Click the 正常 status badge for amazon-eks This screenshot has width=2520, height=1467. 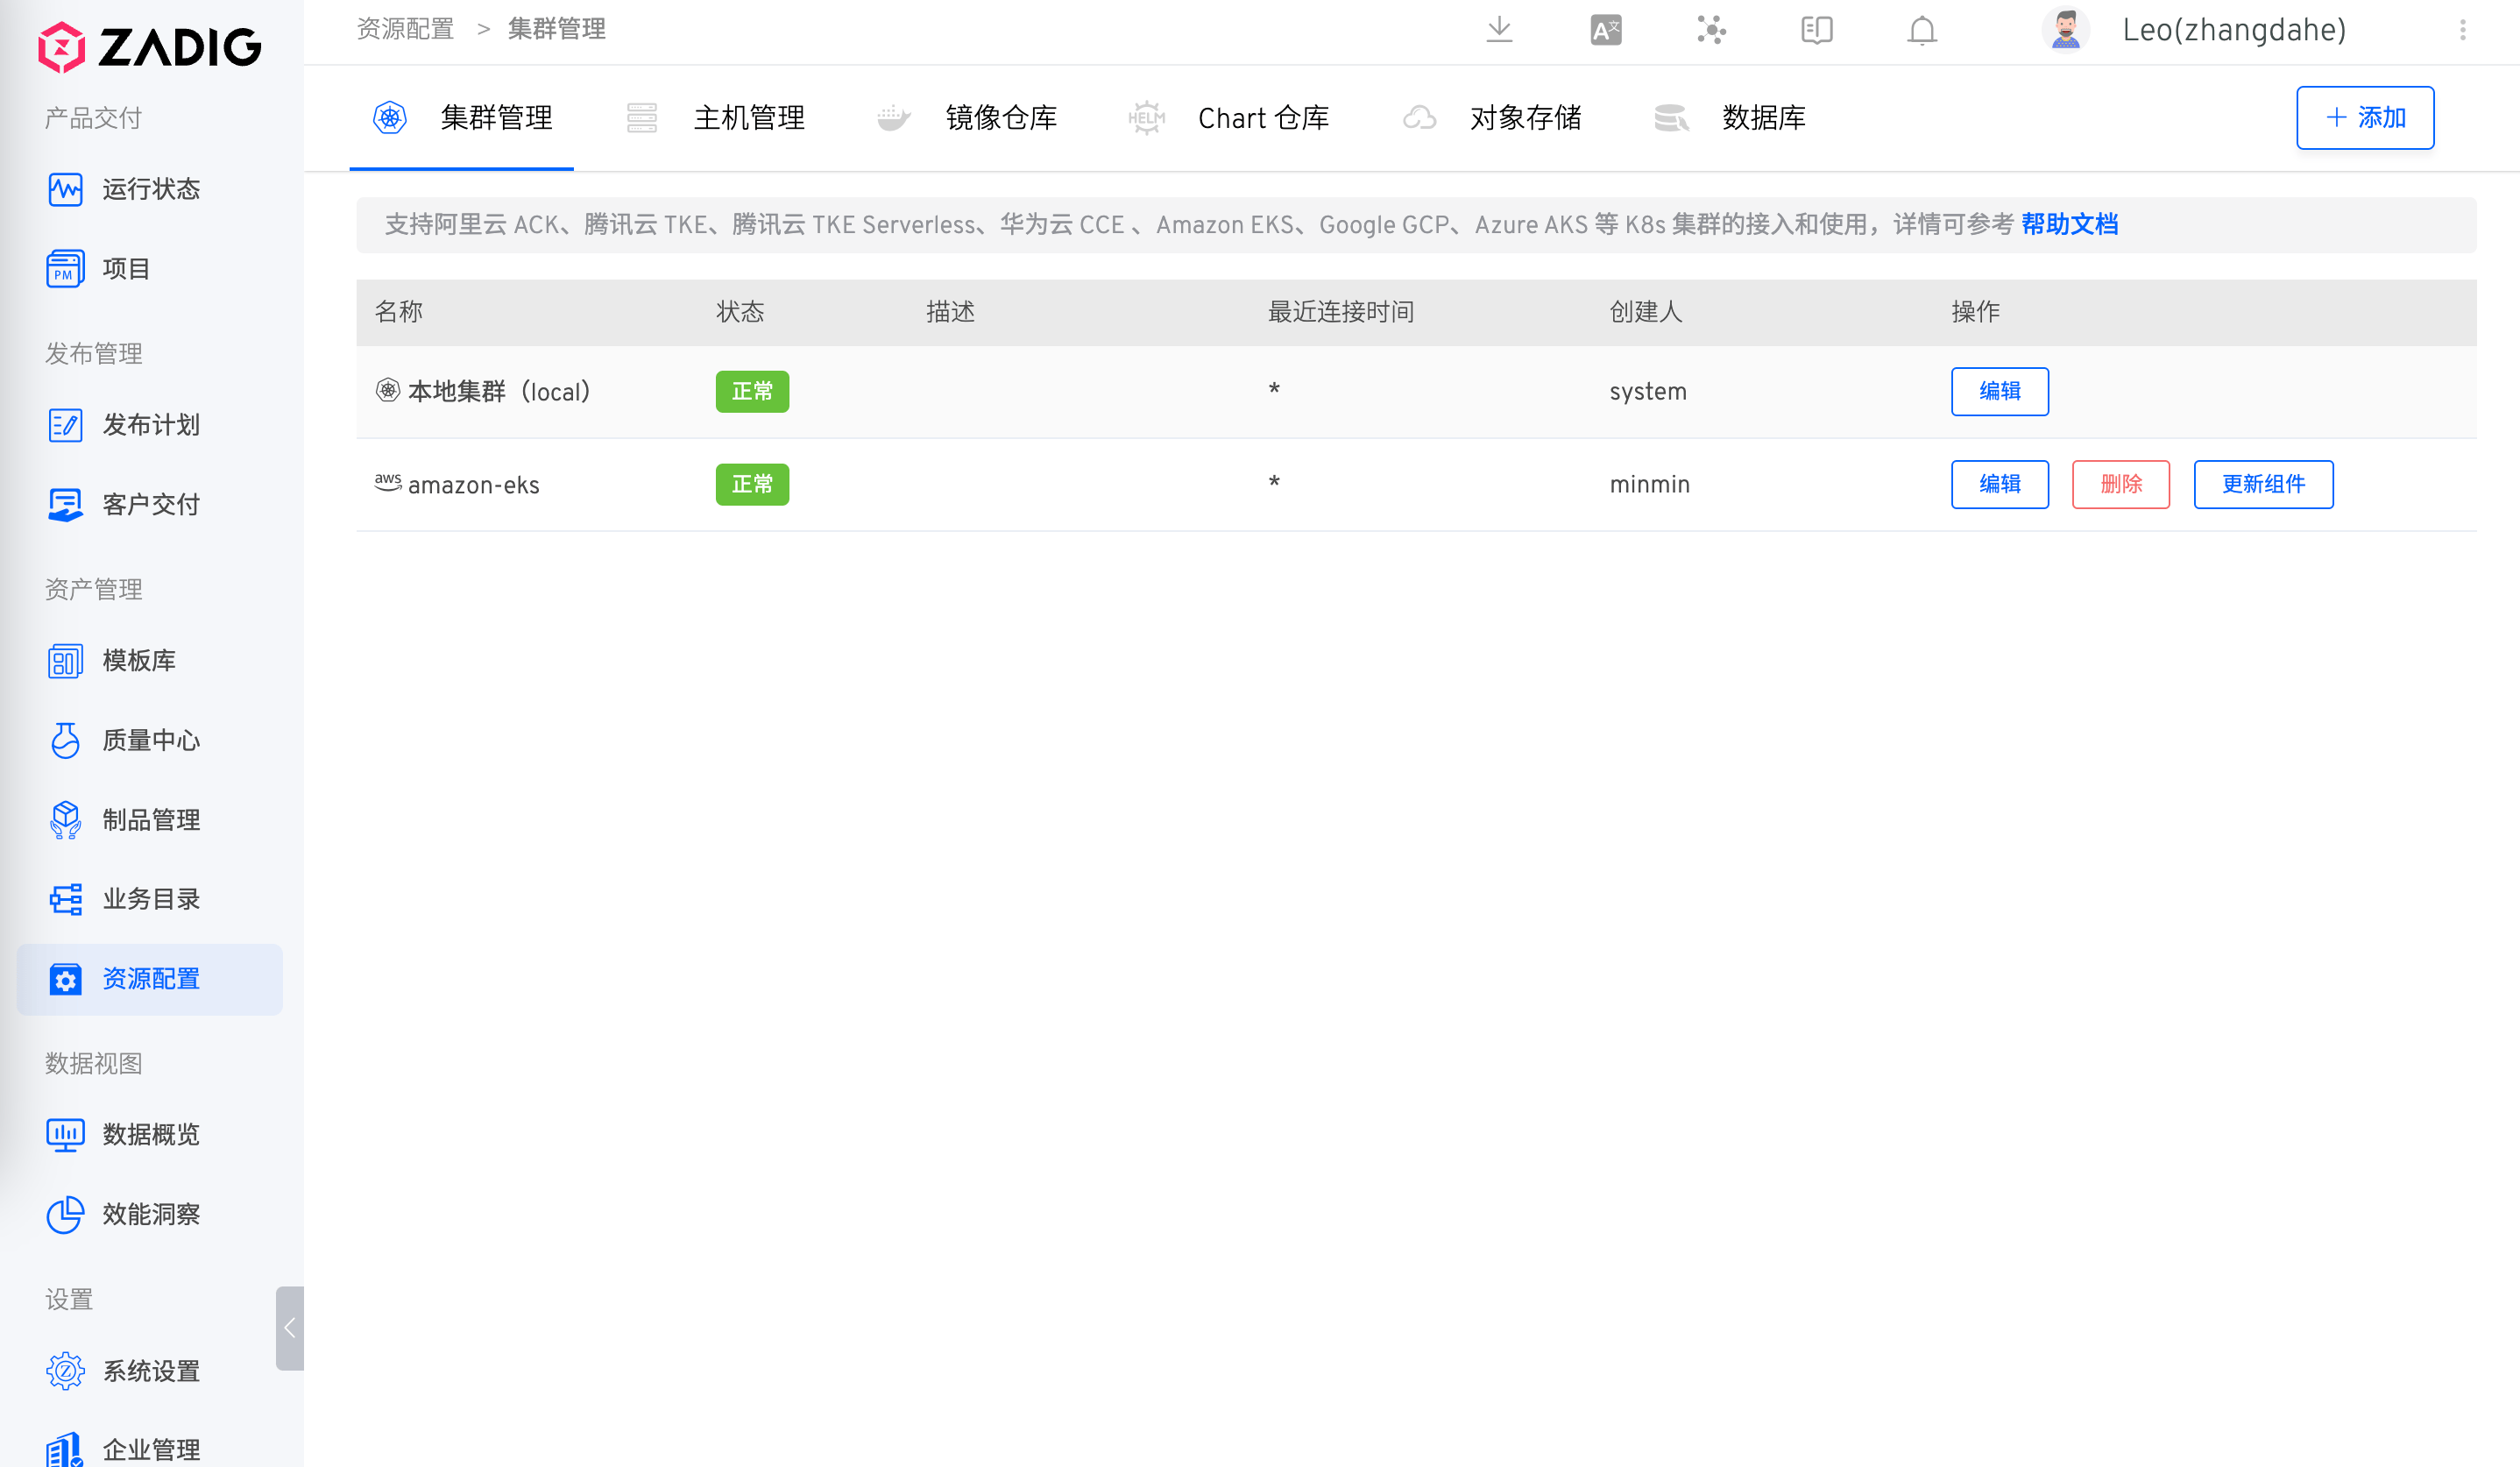point(752,484)
